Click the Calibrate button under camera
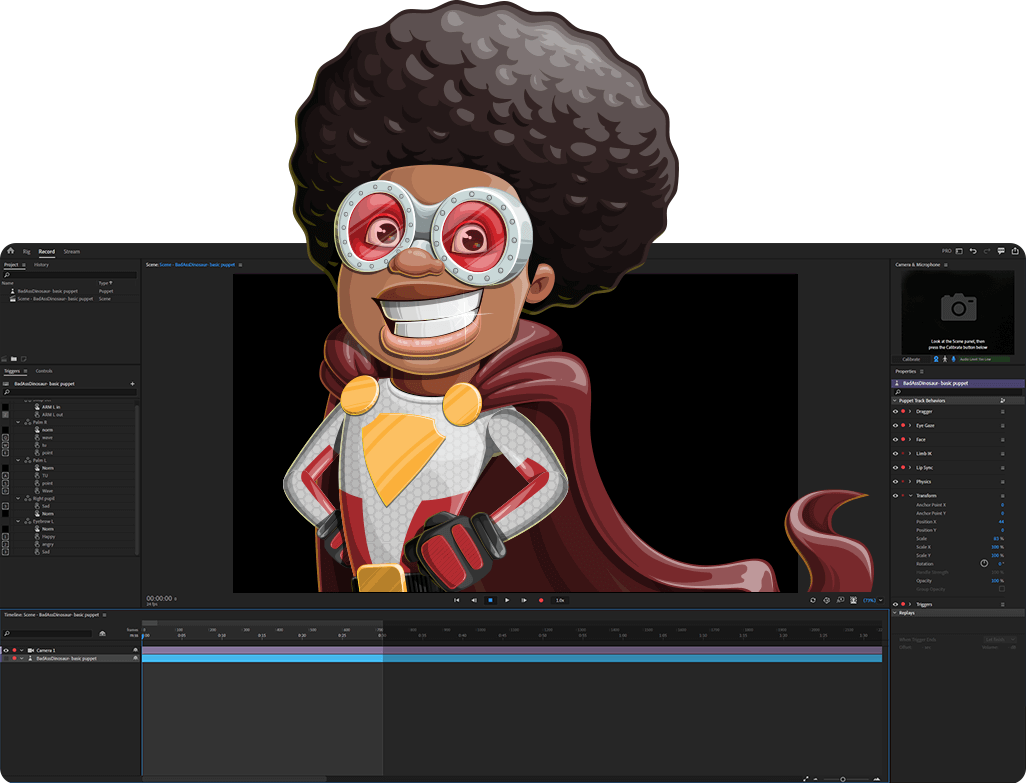Viewport: 1026px width, 783px height. point(911,359)
